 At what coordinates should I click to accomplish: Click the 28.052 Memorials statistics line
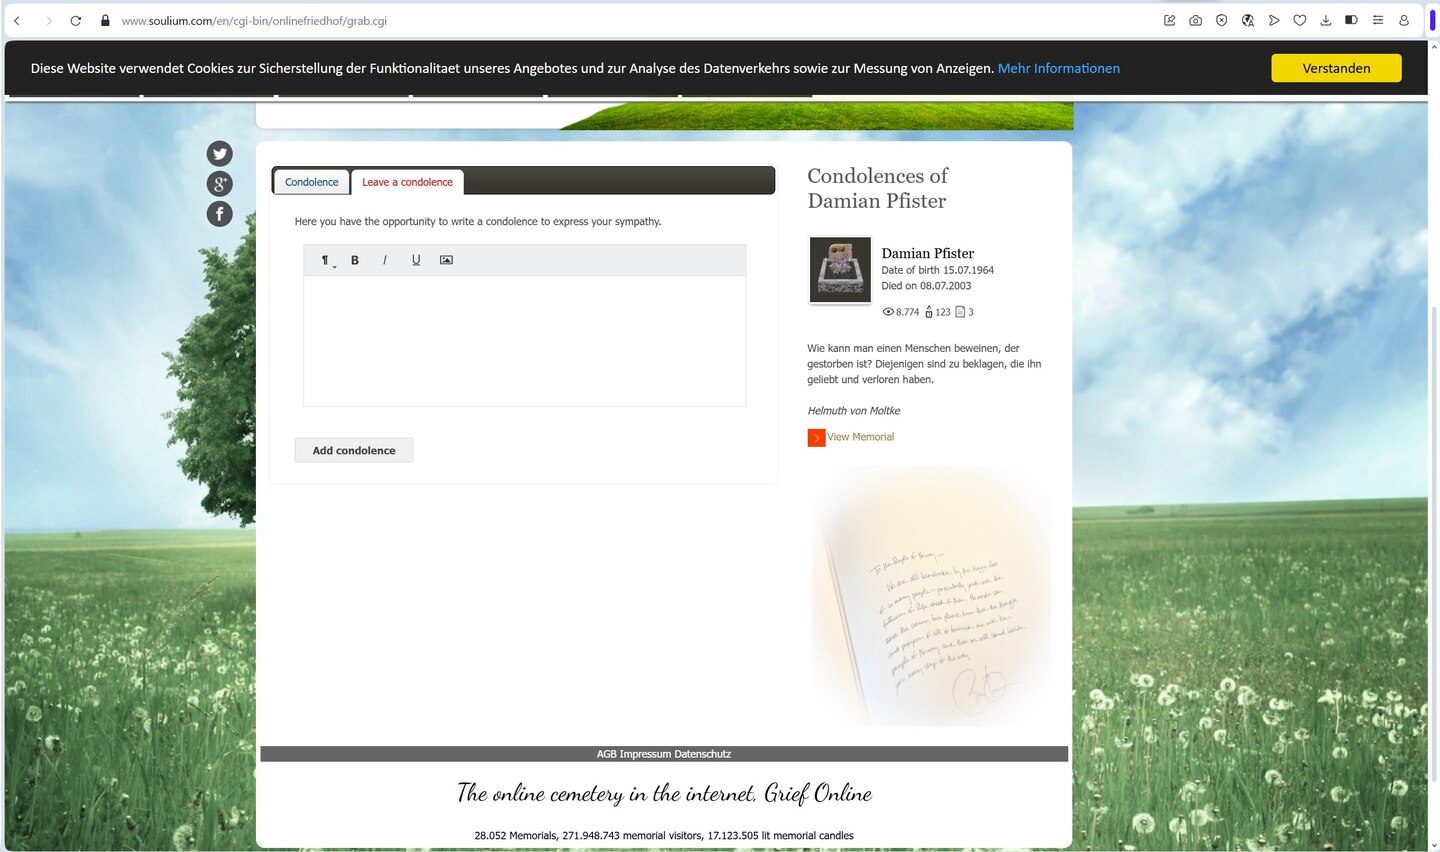tap(664, 836)
